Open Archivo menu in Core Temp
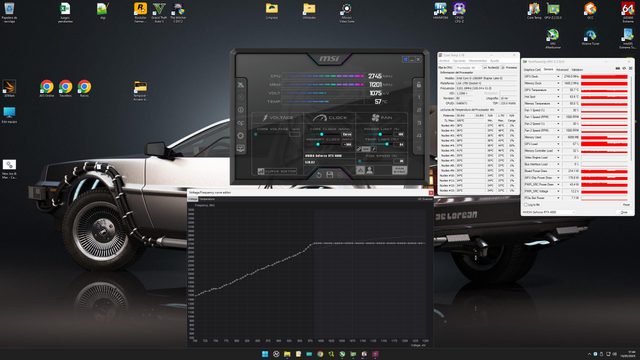This screenshot has height=360, width=640. [x=444, y=61]
